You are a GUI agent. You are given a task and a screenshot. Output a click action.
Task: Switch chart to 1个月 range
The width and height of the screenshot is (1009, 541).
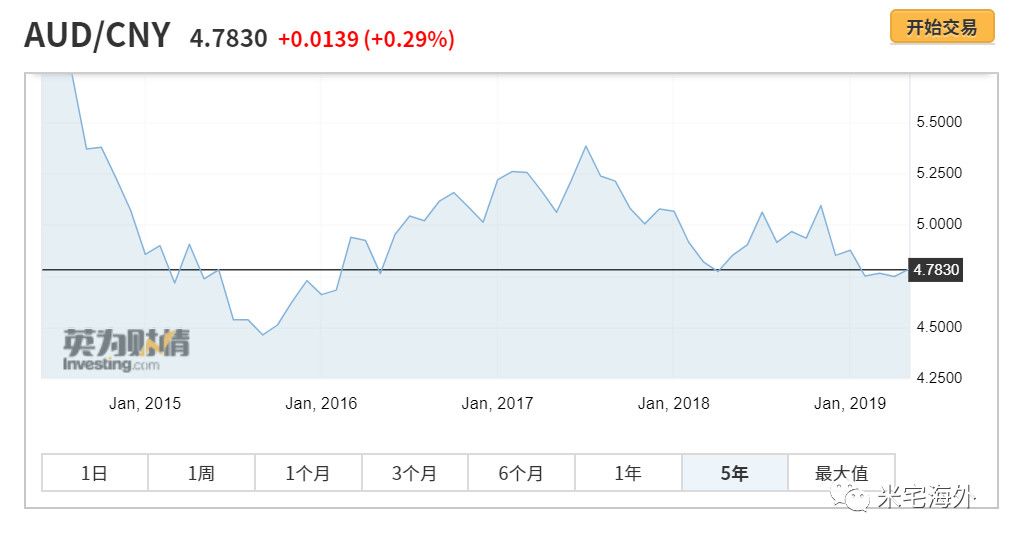tap(308, 473)
